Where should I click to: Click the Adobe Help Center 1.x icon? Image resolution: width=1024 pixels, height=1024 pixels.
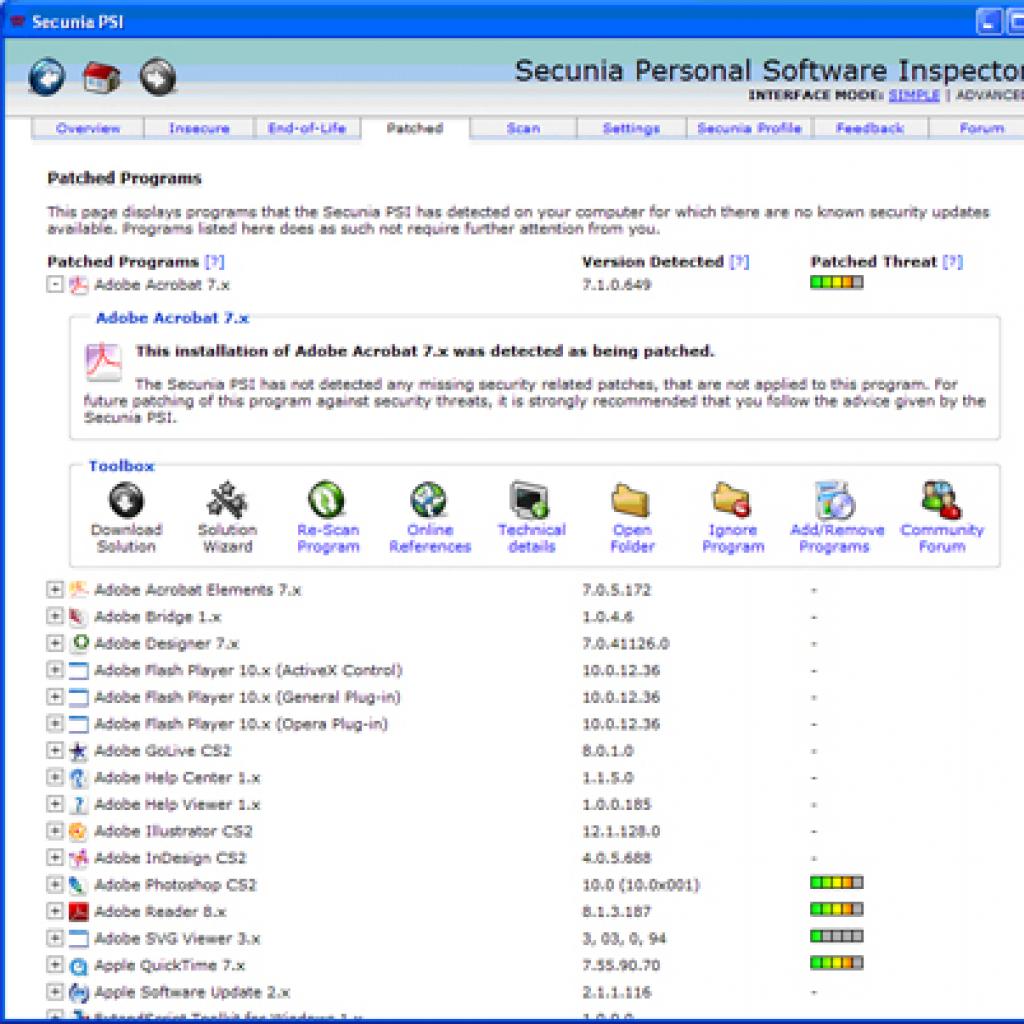point(78,778)
